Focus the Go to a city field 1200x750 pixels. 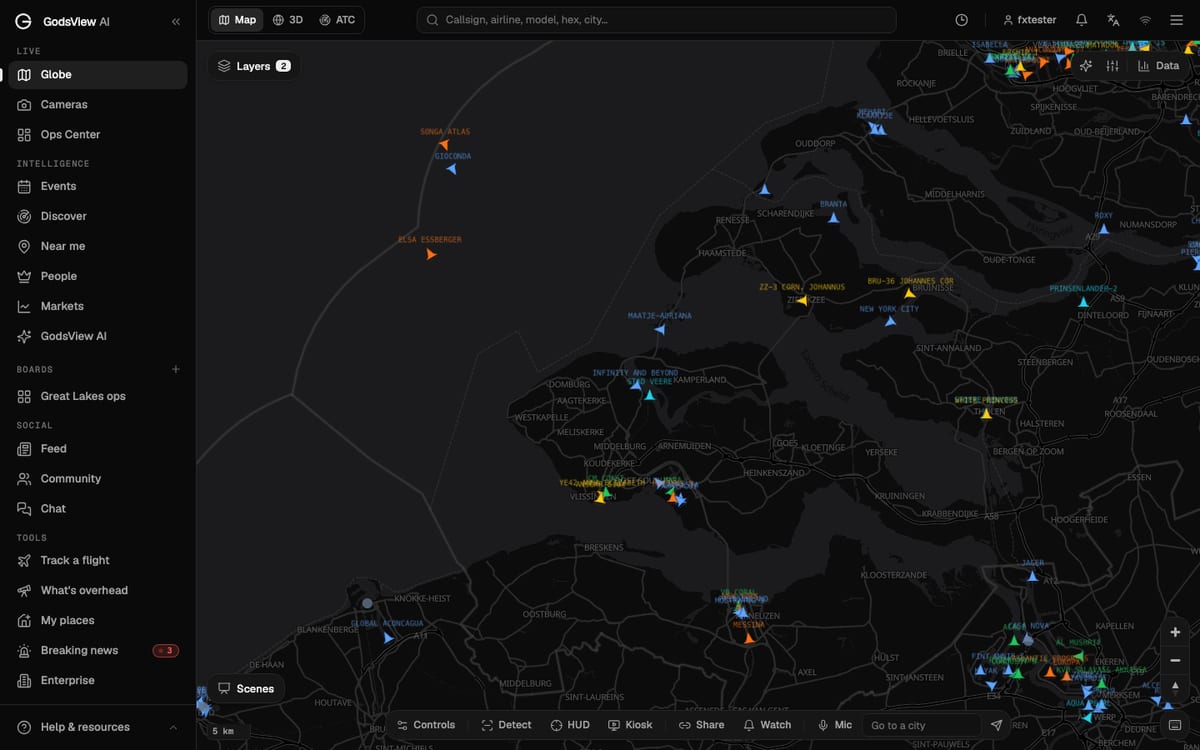click(x=922, y=725)
